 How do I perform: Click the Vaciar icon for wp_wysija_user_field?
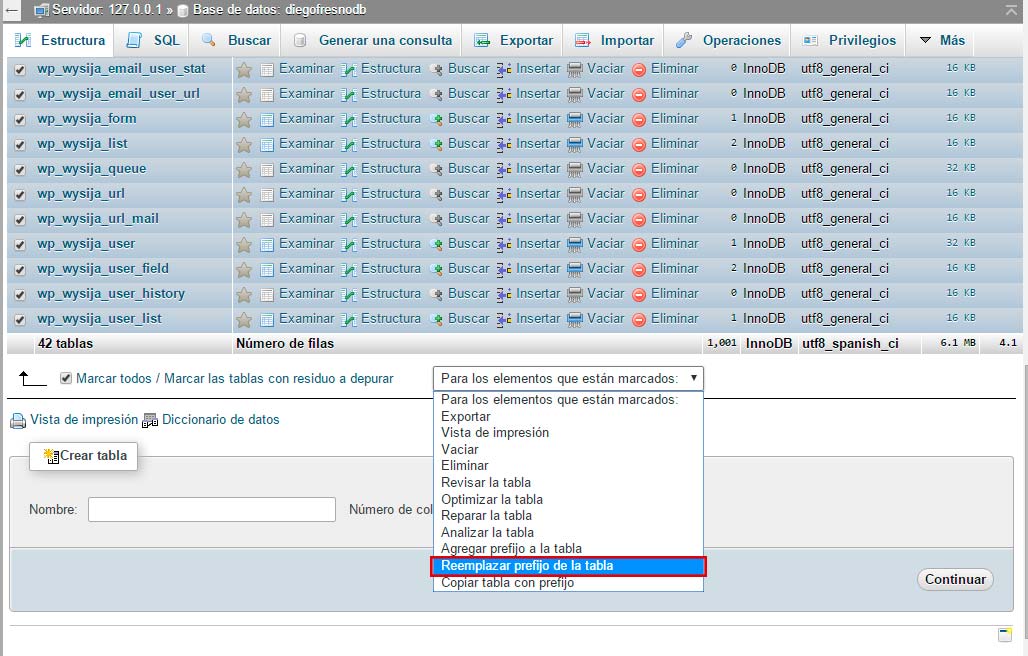point(574,268)
